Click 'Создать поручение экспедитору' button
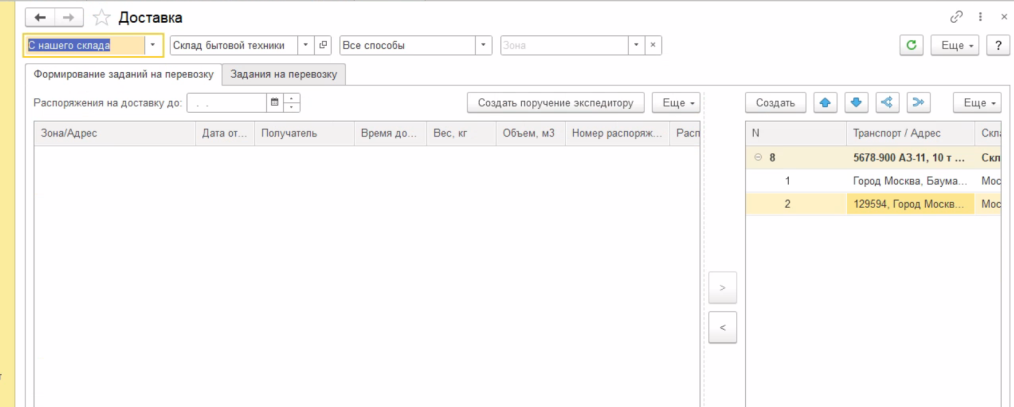Image resolution: width=1014 pixels, height=407 pixels. pyautogui.click(x=555, y=102)
